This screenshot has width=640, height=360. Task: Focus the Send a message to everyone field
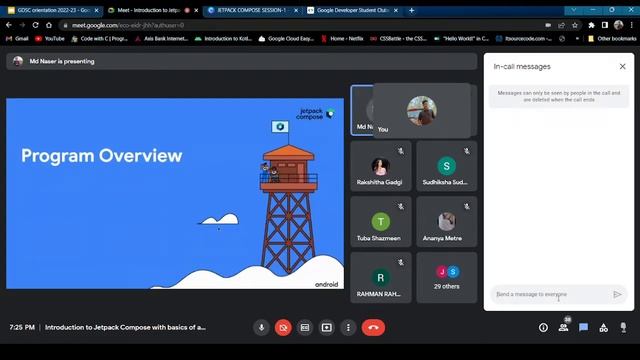click(x=551, y=294)
